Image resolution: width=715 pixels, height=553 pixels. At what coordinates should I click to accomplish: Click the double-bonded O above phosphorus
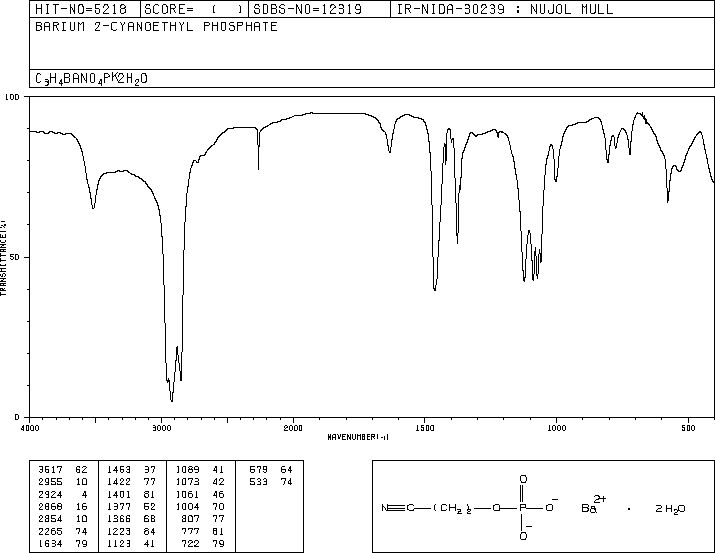[x=523, y=479]
